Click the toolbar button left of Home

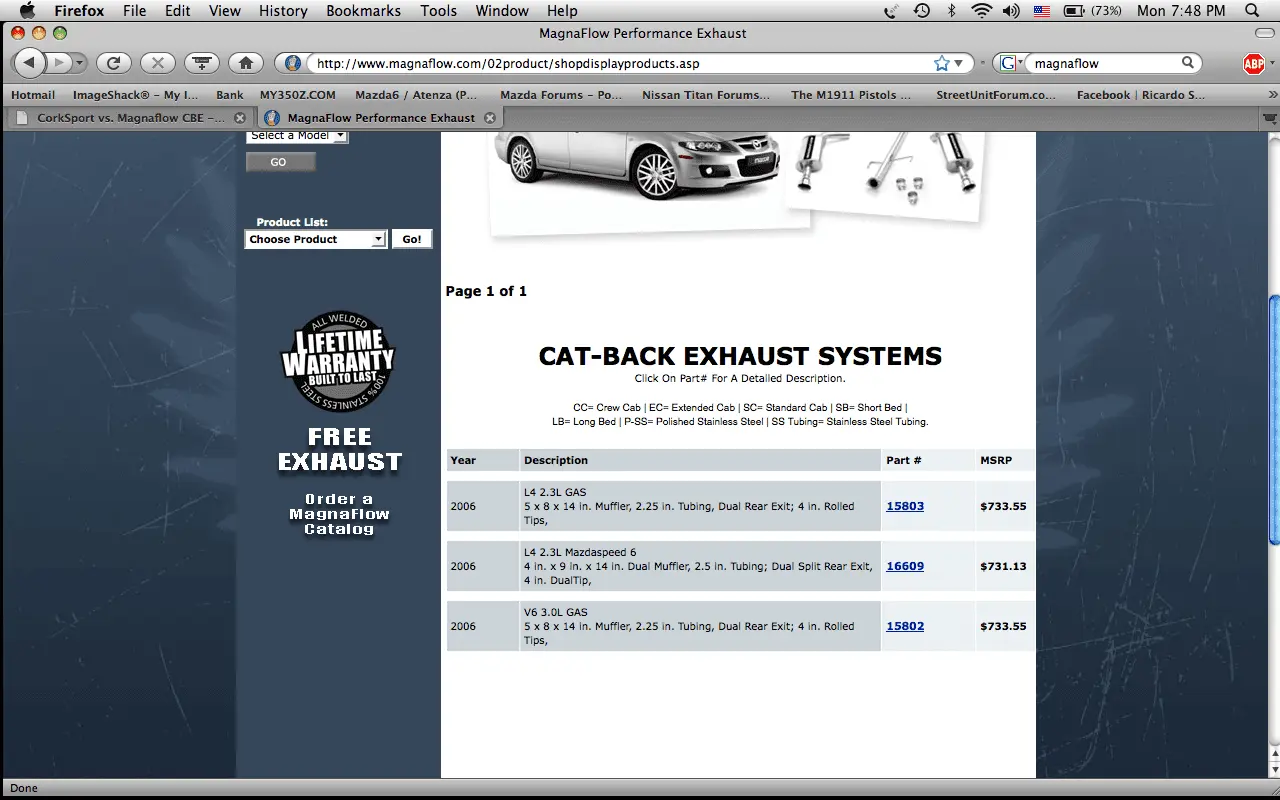202,63
